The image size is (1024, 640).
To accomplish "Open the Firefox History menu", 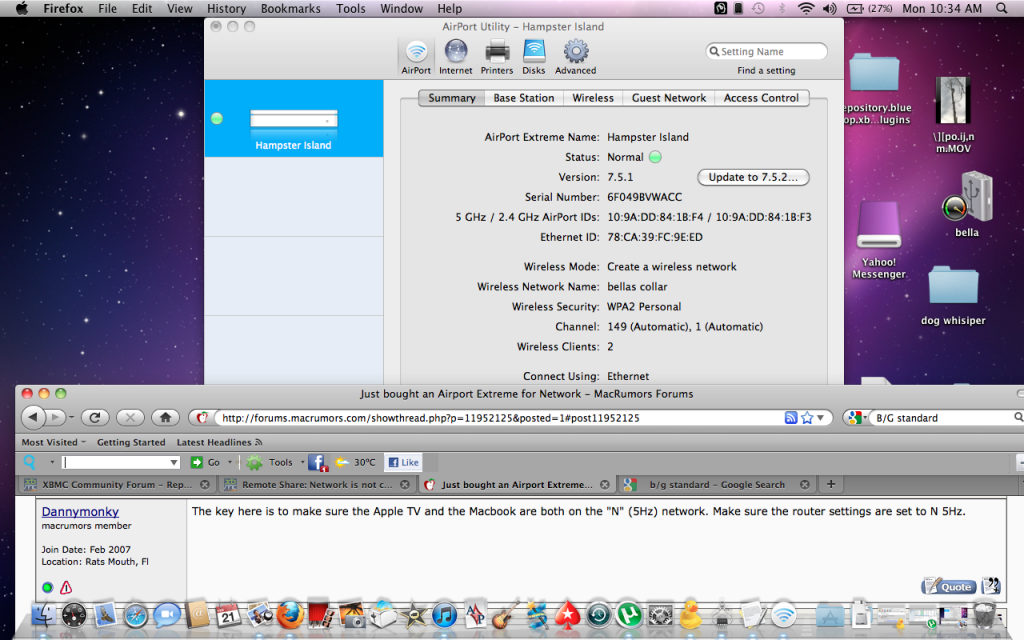I will coord(226,8).
